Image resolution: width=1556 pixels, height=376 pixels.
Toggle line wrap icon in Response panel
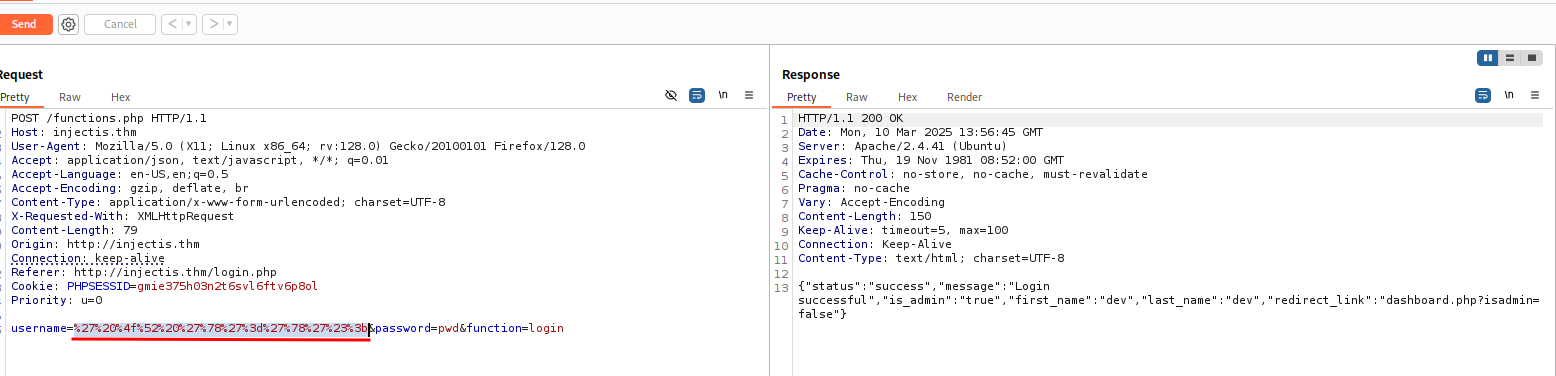coord(1483,96)
